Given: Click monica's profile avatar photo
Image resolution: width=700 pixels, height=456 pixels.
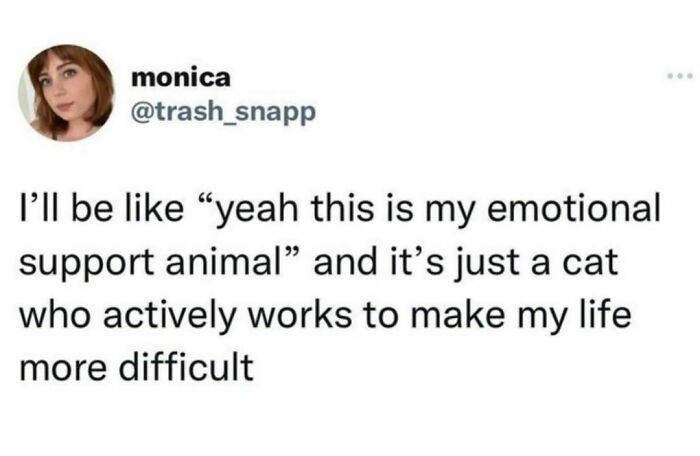Looking at the screenshot, I should 66,92.
